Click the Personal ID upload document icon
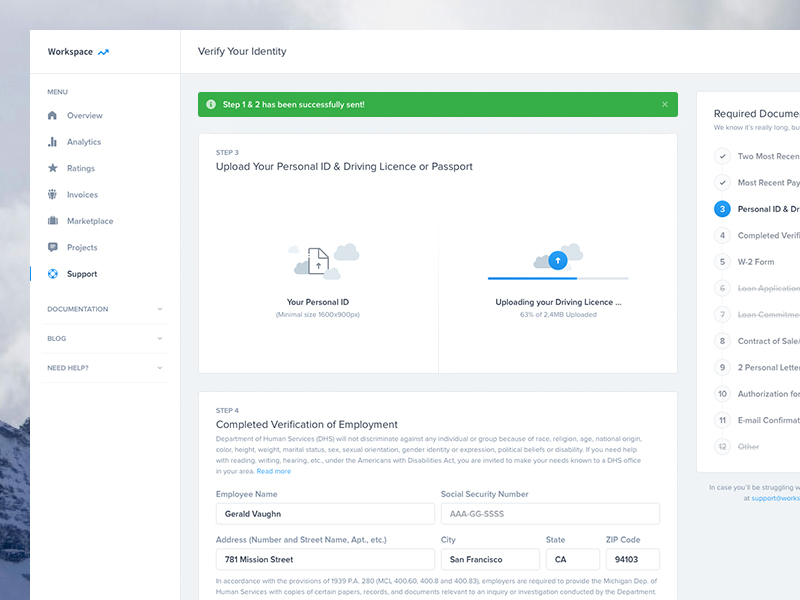800x600 pixels. (317, 262)
